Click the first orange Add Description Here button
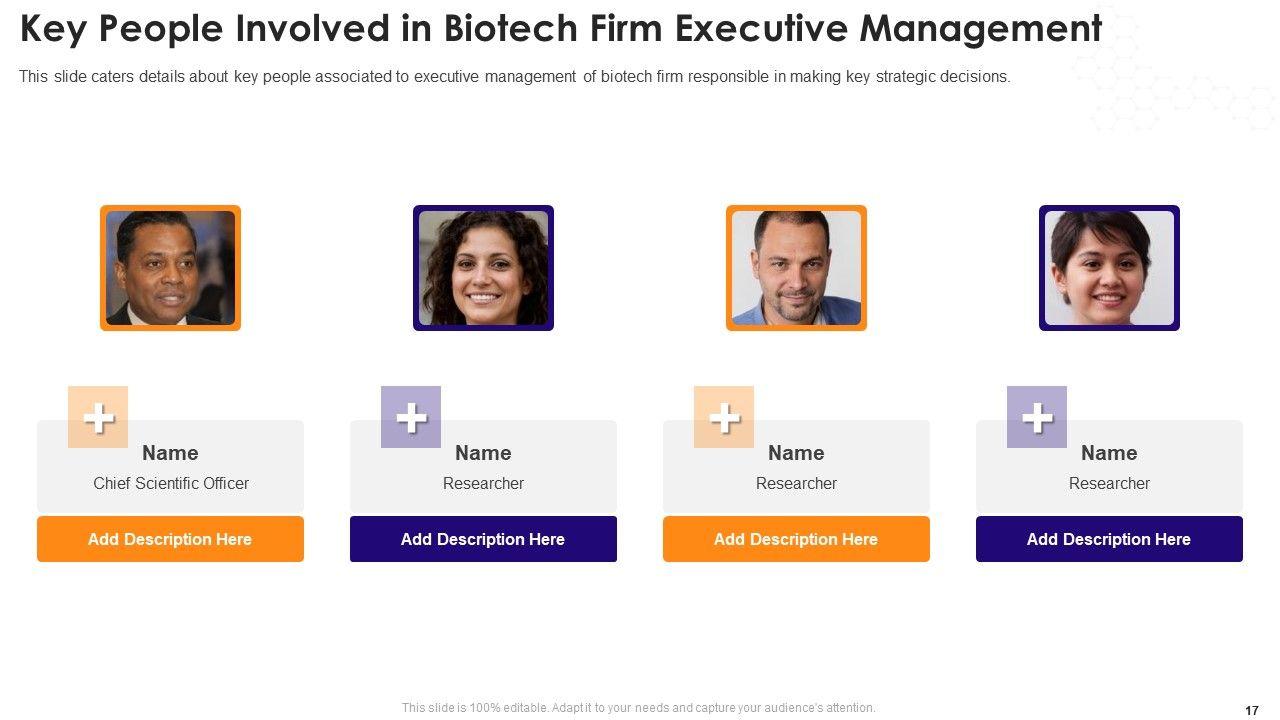This screenshot has width=1280, height=720. coord(170,539)
